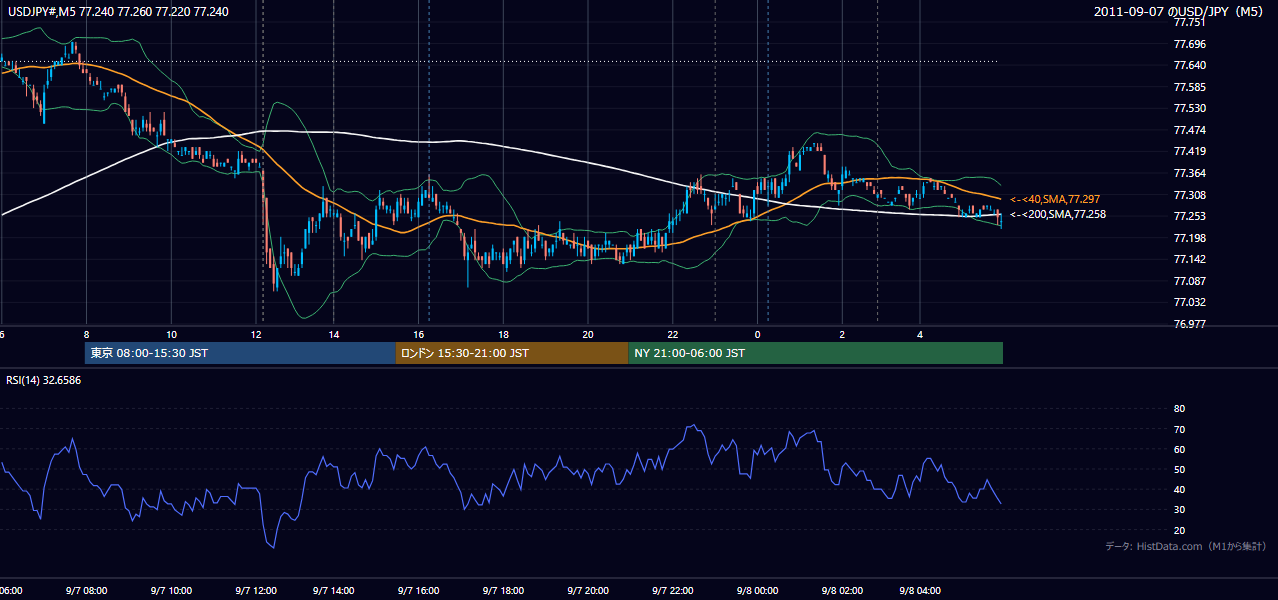Click the 200 SMA 77.258 label
This screenshot has width=1278, height=600.
pyautogui.click(x=1057, y=214)
